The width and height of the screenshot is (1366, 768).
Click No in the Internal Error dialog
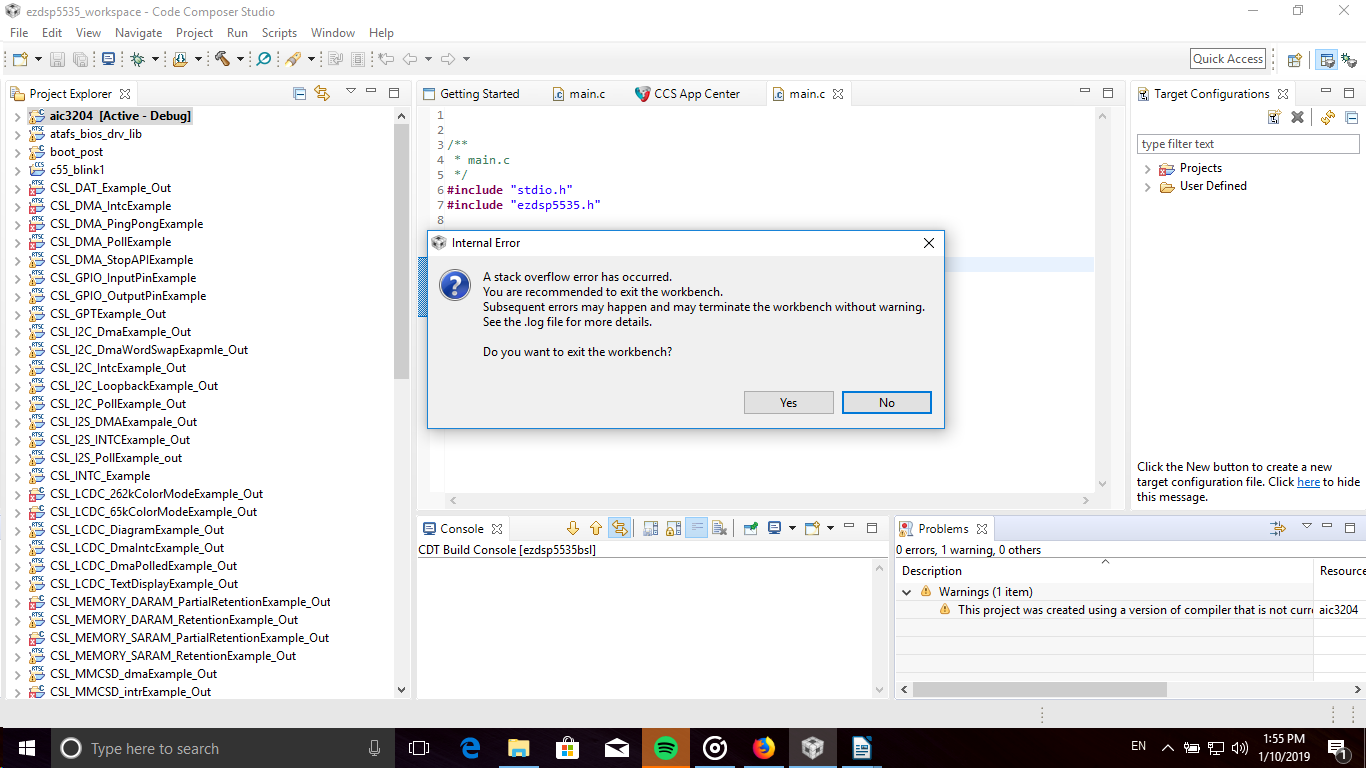(x=887, y=402)
